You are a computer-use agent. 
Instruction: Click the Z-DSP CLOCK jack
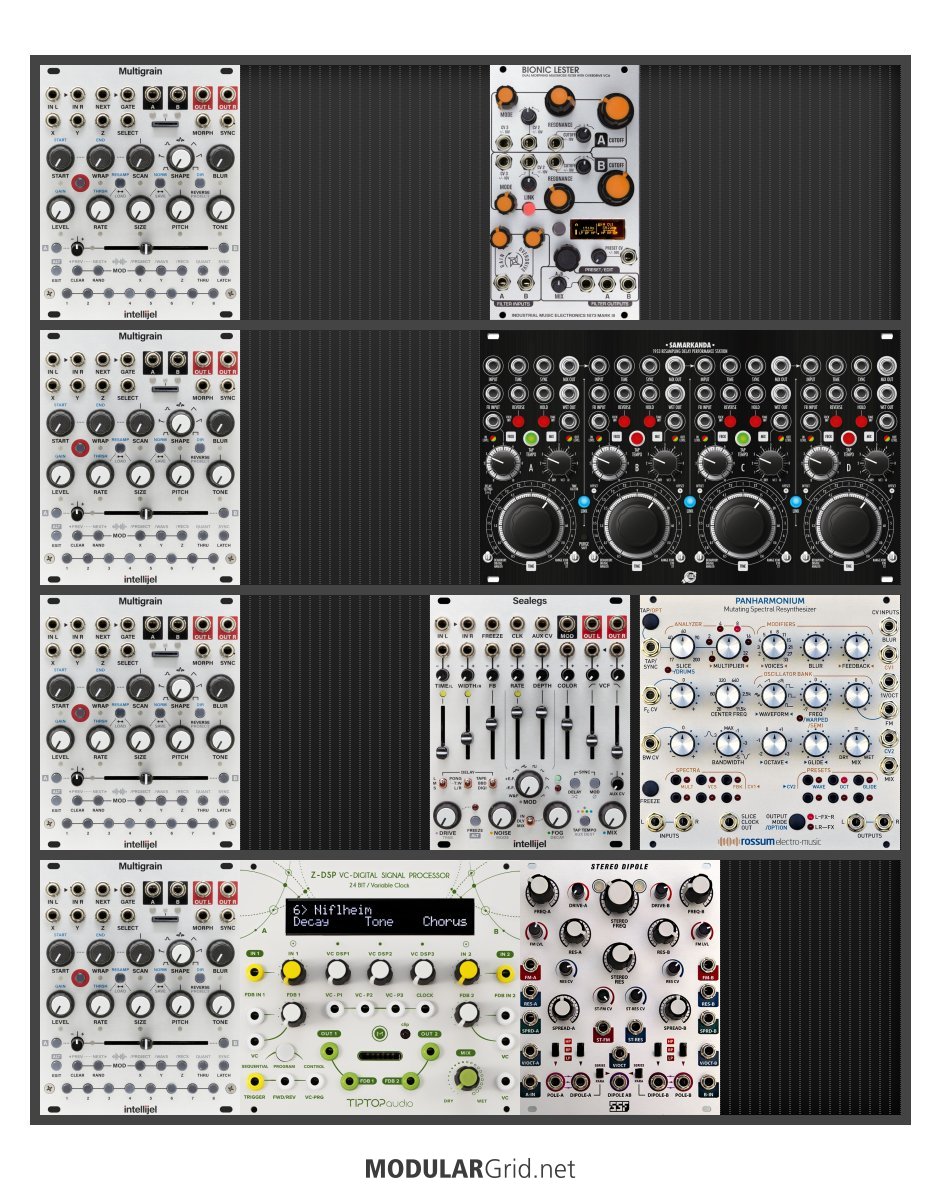point(425,1009)
